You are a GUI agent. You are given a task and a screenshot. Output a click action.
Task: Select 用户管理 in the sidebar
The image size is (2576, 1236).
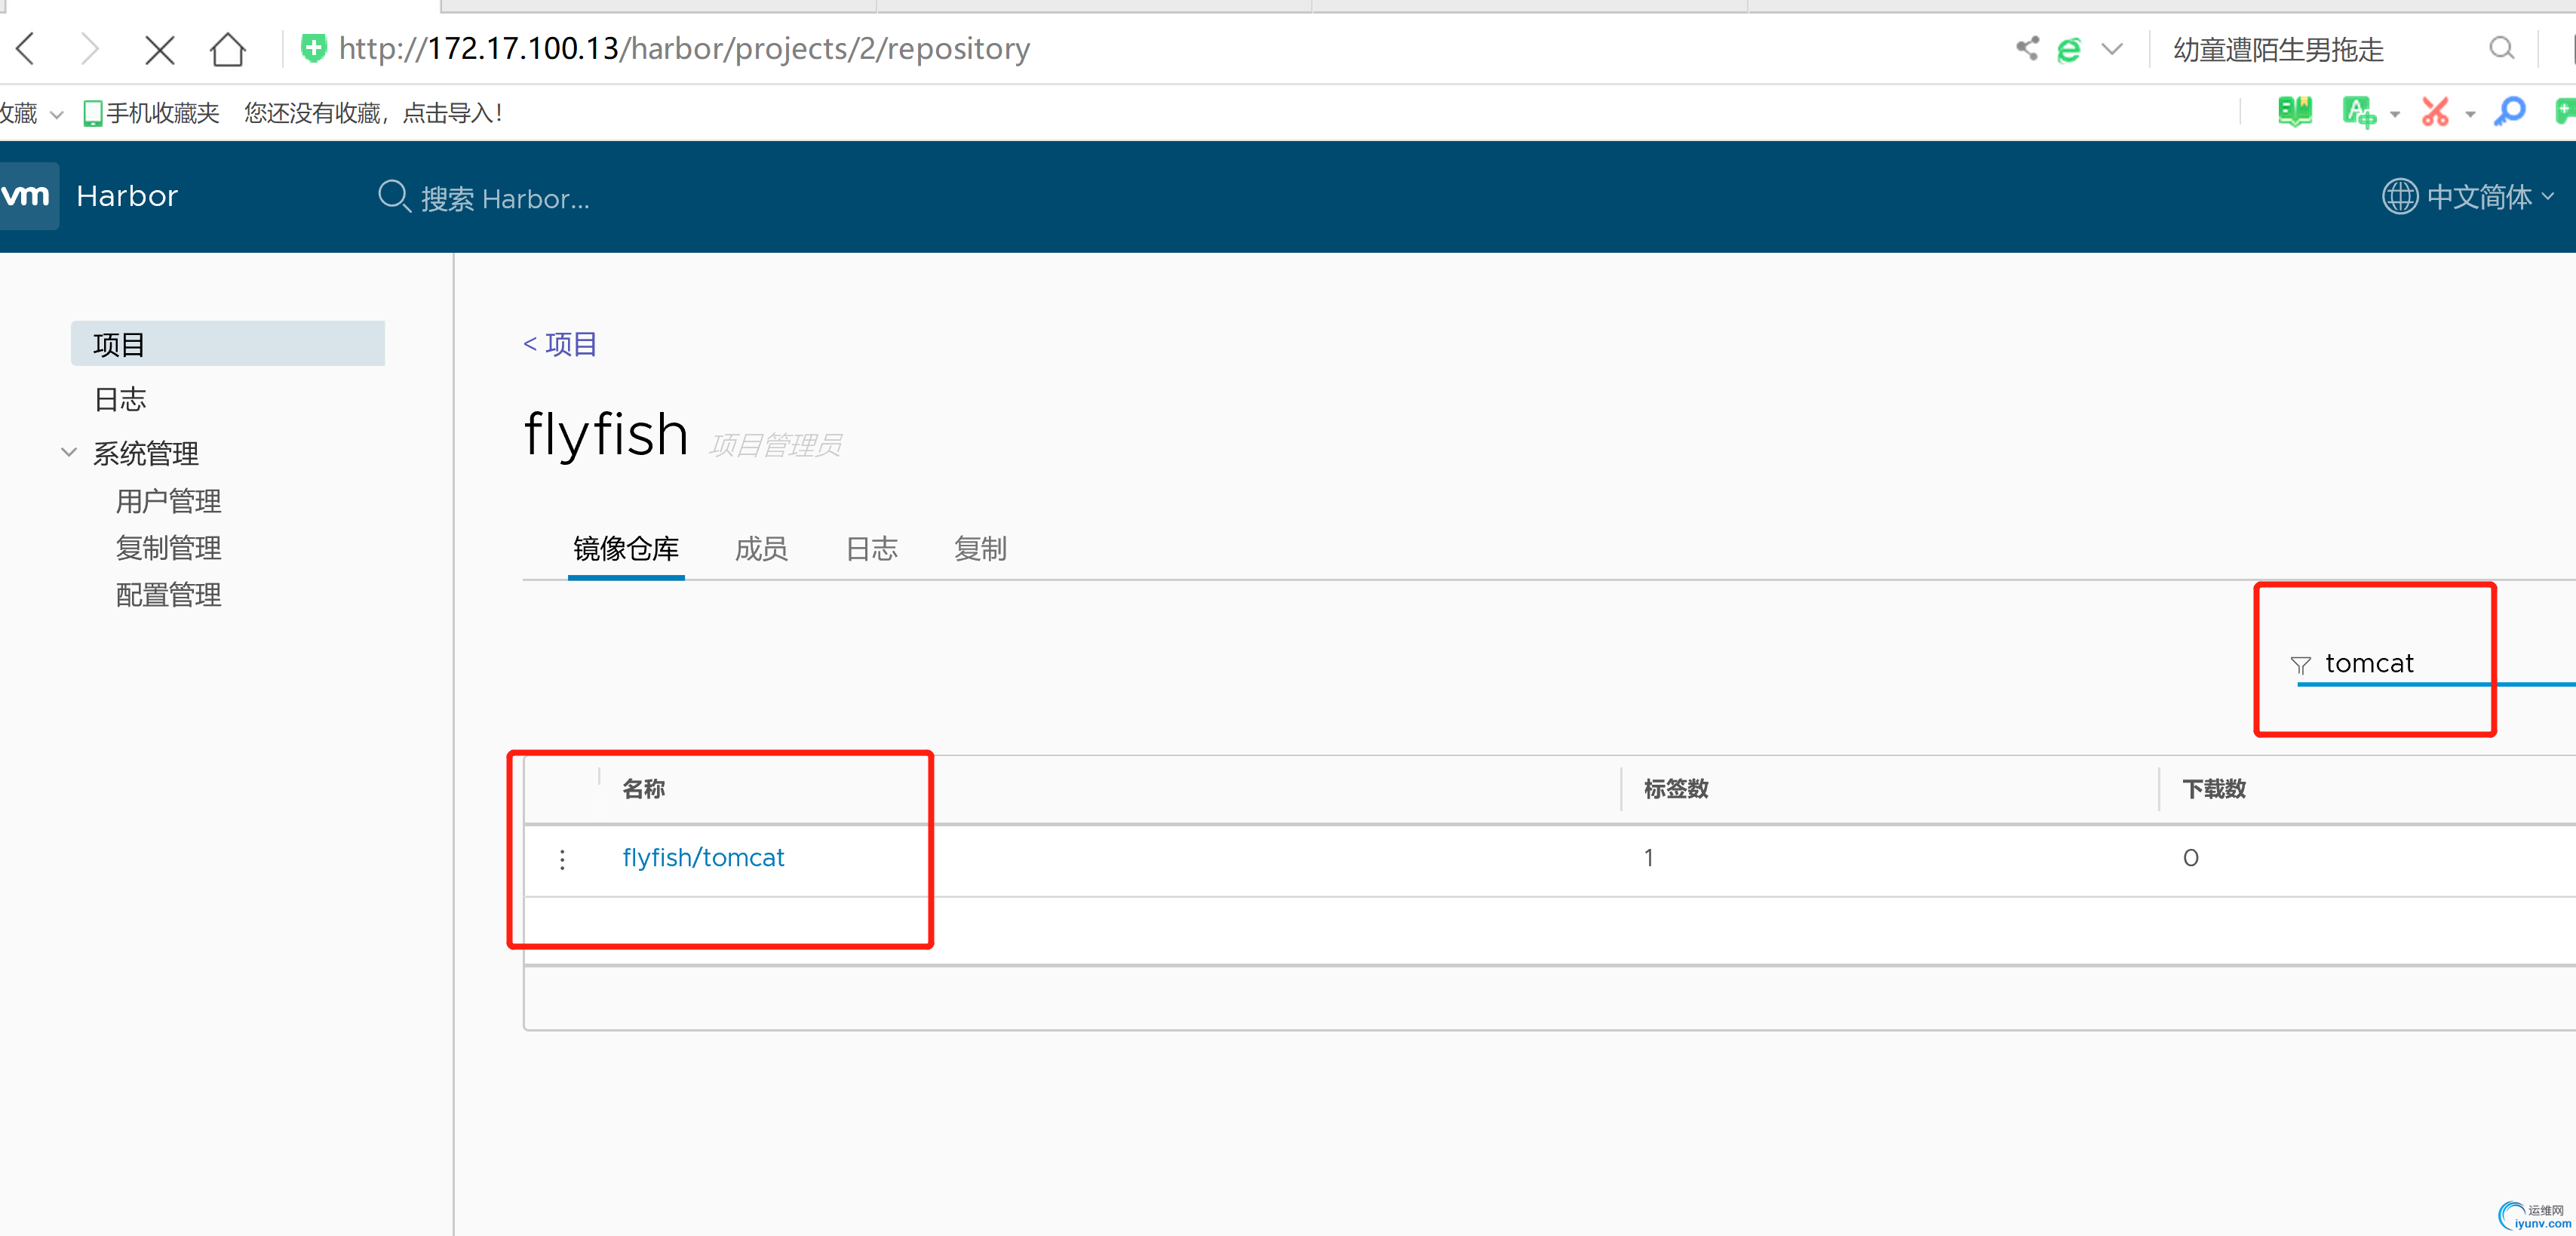tap(168, 501)
